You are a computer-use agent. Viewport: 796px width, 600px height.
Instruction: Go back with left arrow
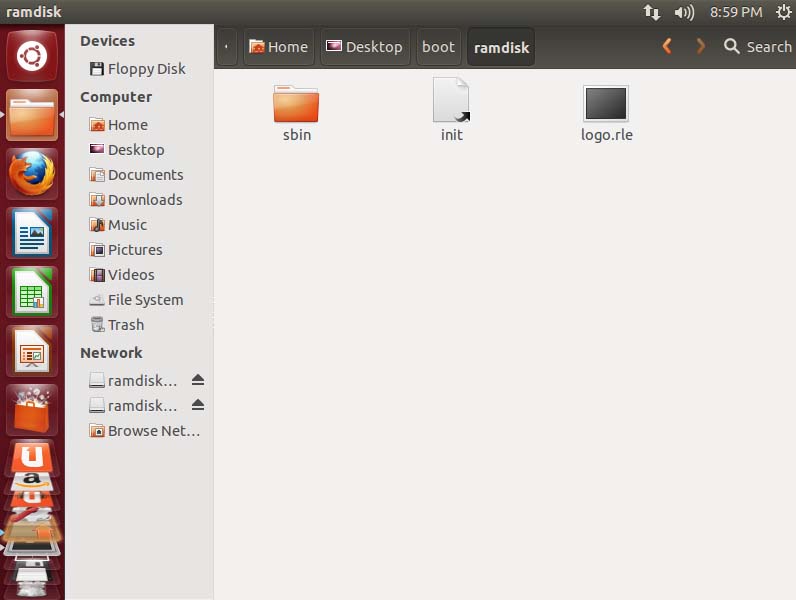(x=667, y=47)
